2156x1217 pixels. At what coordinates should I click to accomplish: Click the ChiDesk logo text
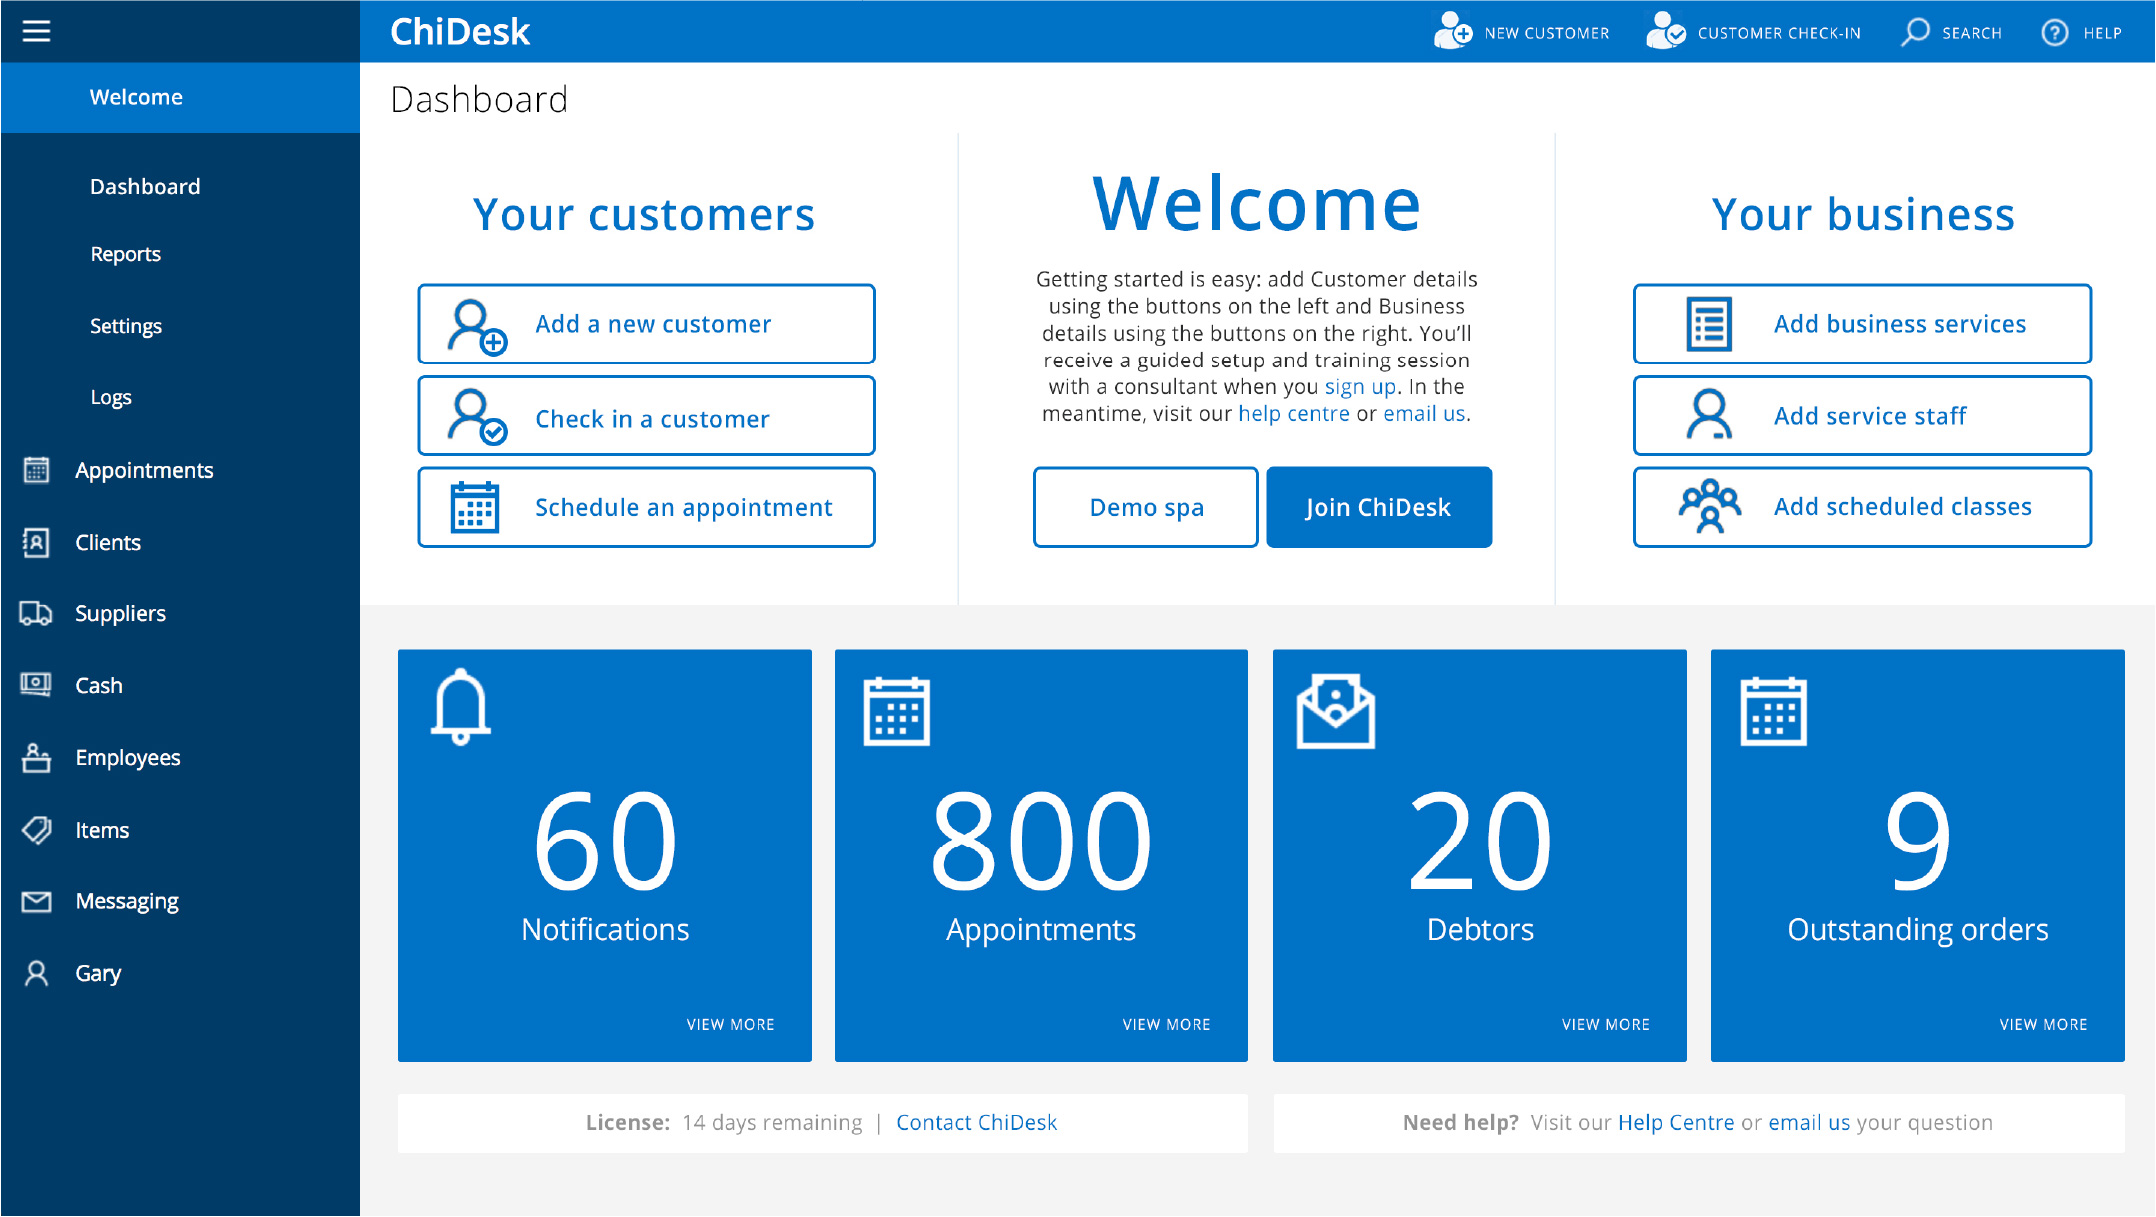coord(460,32)
